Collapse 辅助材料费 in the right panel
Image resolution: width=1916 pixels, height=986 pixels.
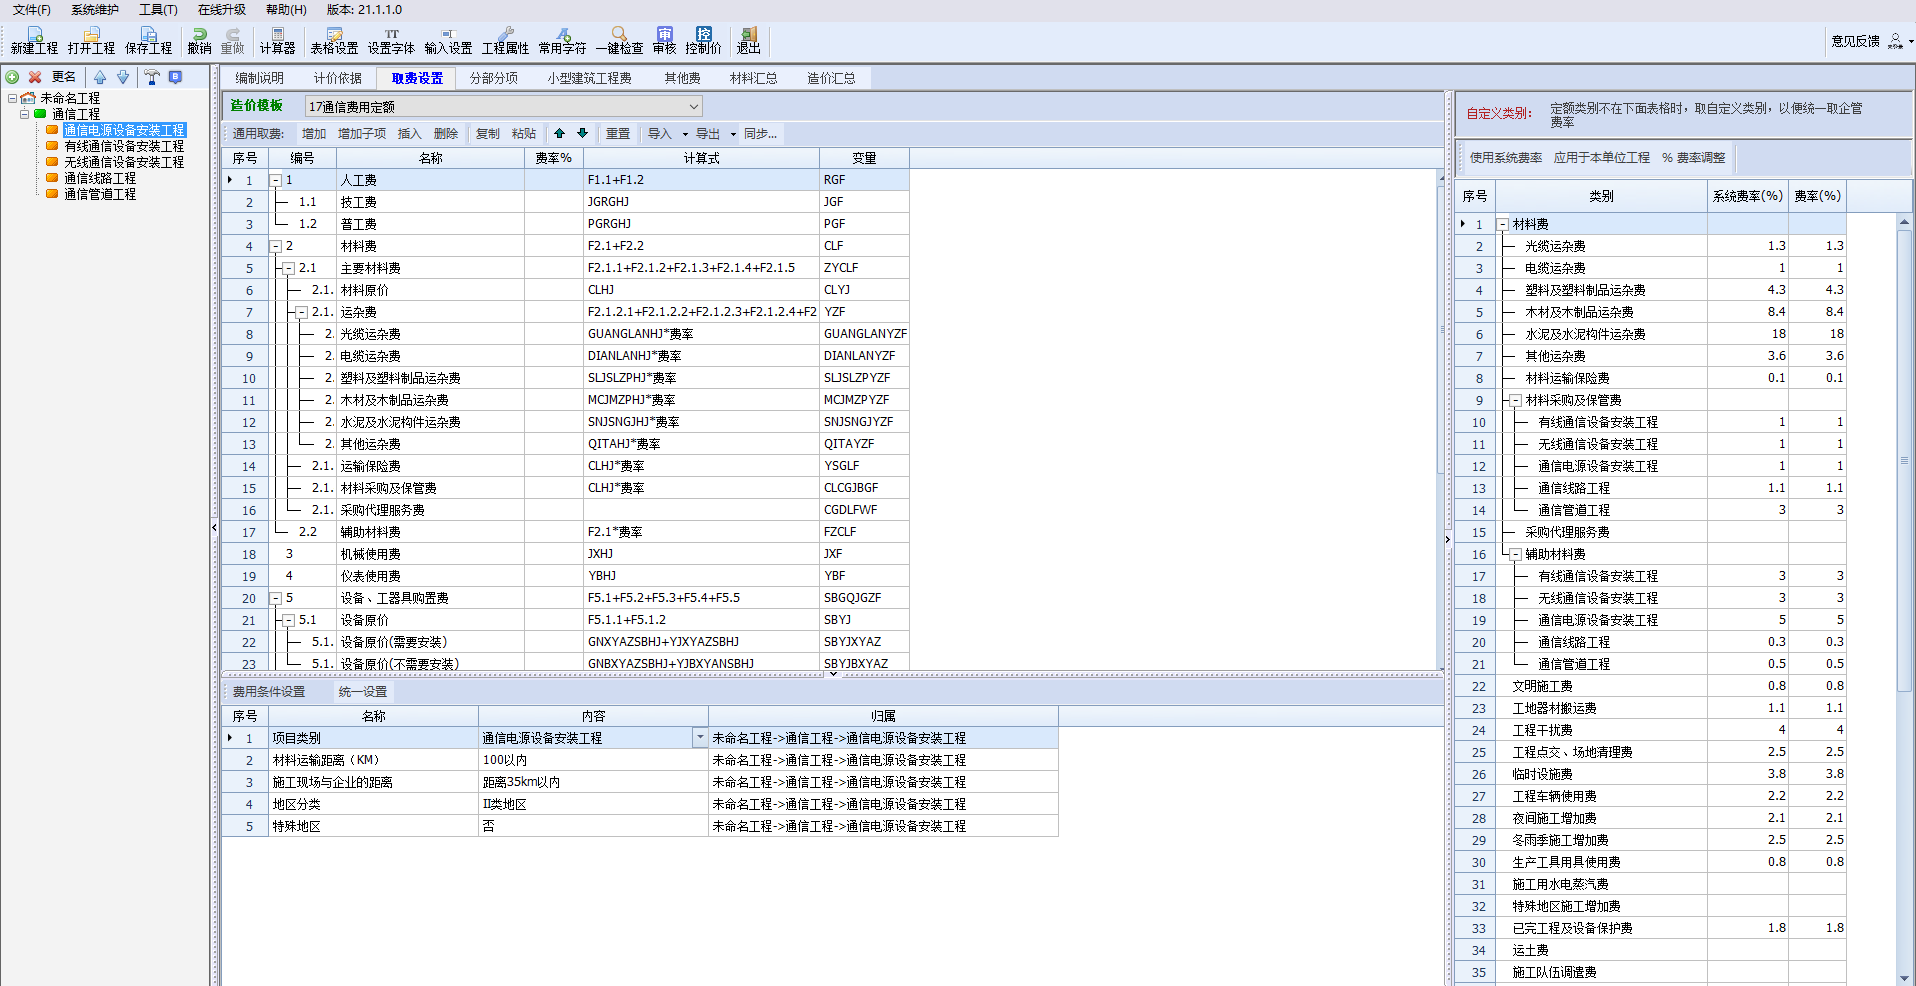pos(1515,554)
